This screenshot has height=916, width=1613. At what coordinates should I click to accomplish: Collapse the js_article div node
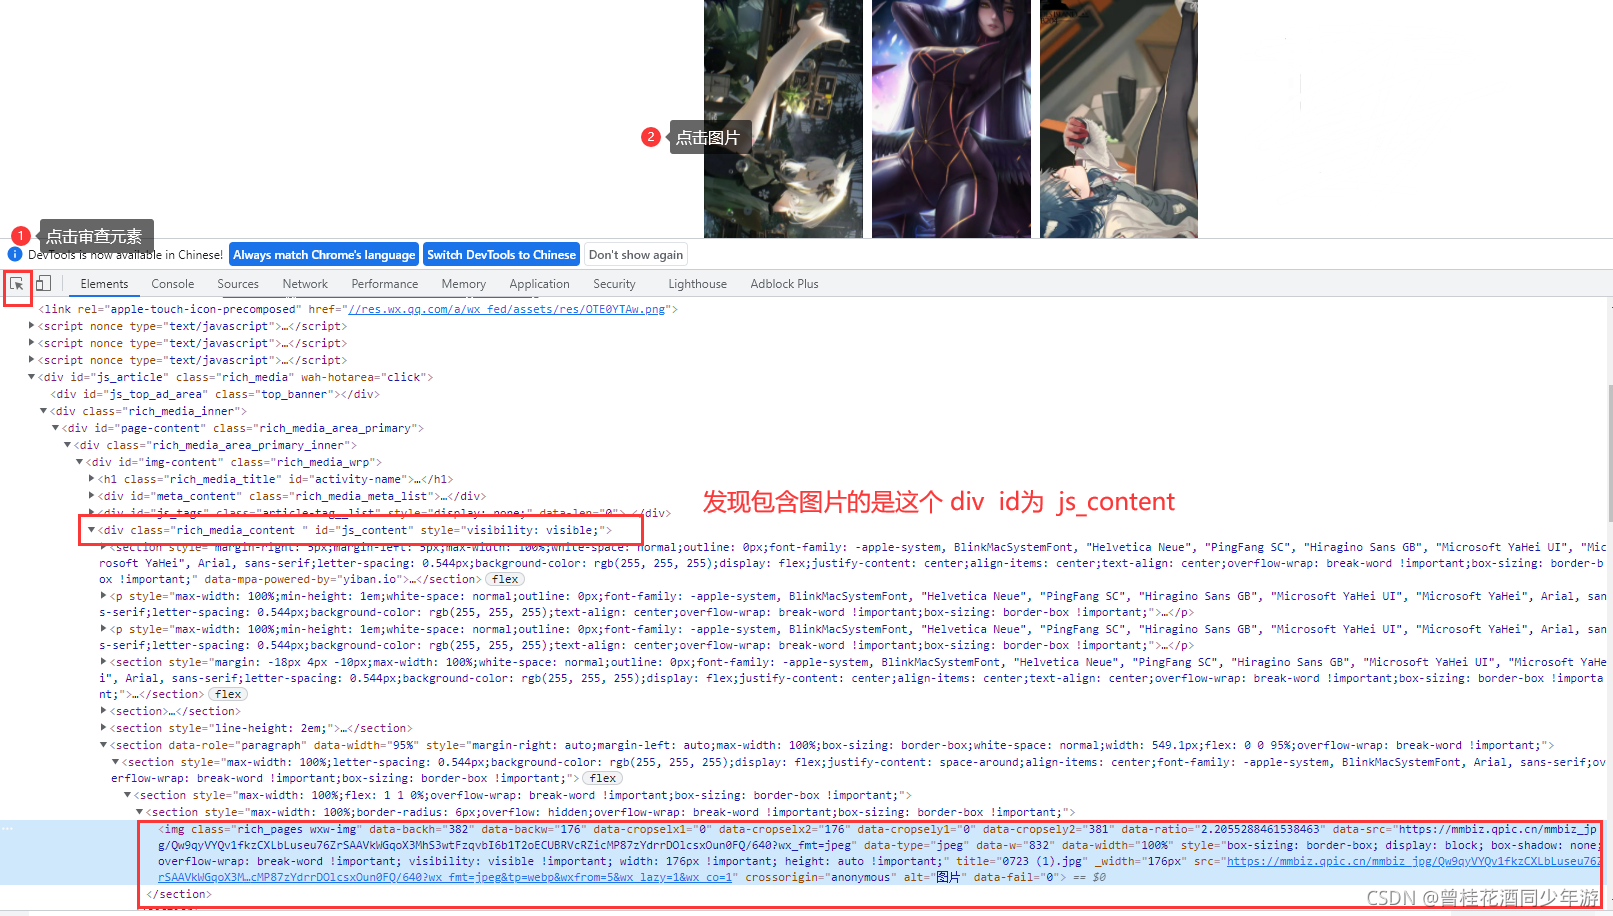click(32, 377)
